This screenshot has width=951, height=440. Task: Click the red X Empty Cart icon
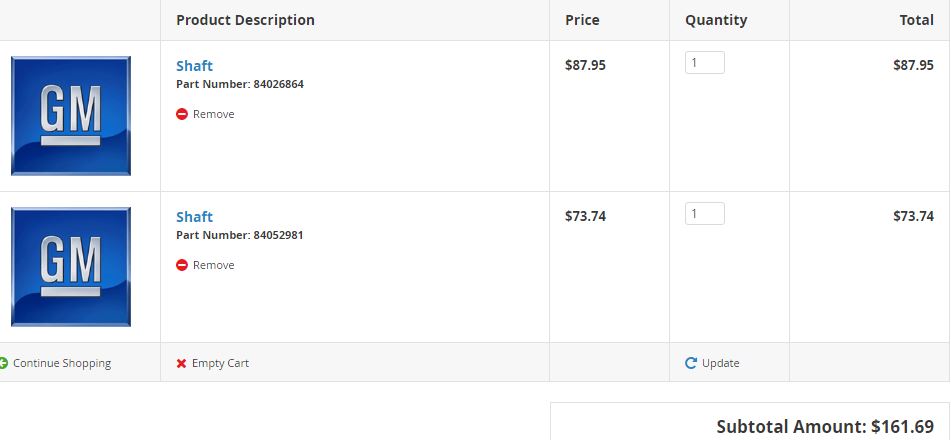[x=182, y=363]
